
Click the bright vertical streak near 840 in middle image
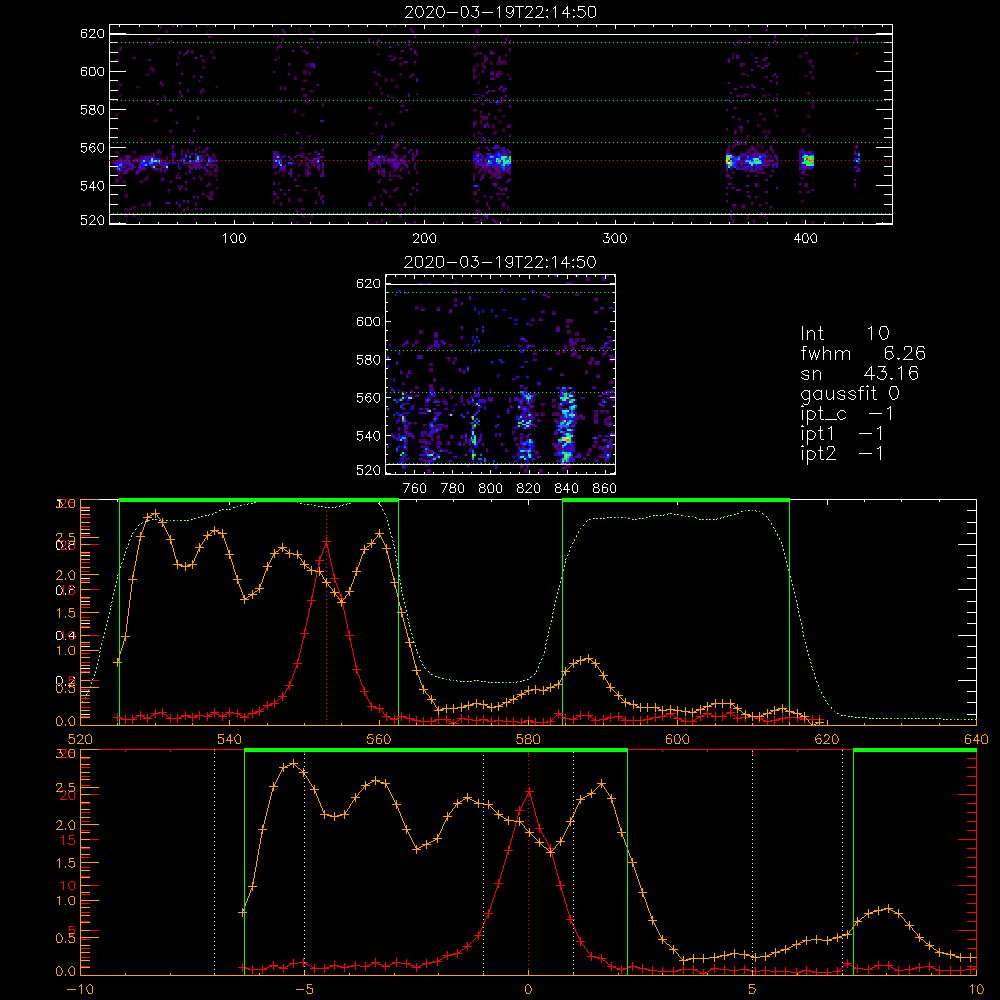566,424
